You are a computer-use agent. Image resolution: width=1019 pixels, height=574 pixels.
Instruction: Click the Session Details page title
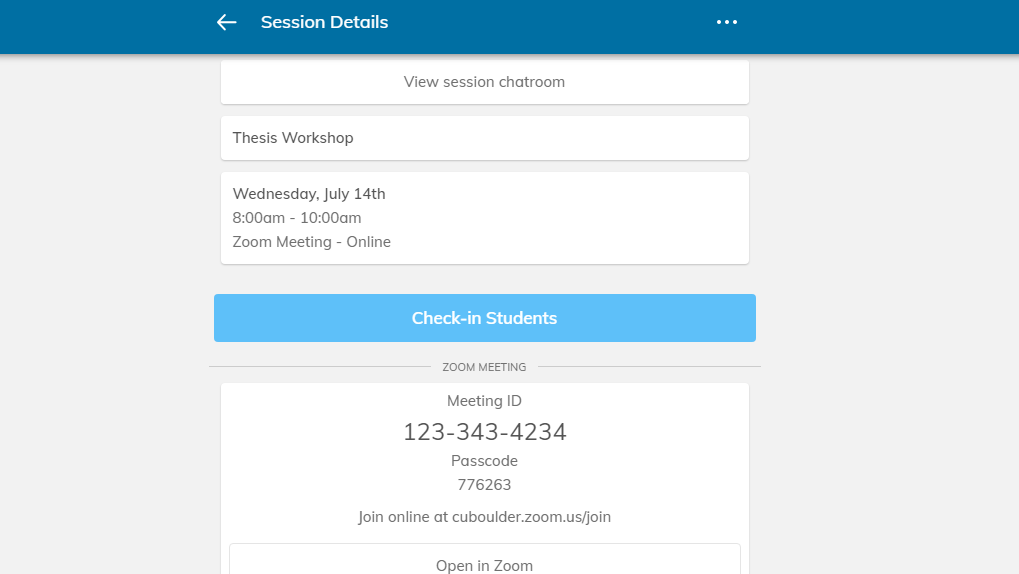click(324, 22)
